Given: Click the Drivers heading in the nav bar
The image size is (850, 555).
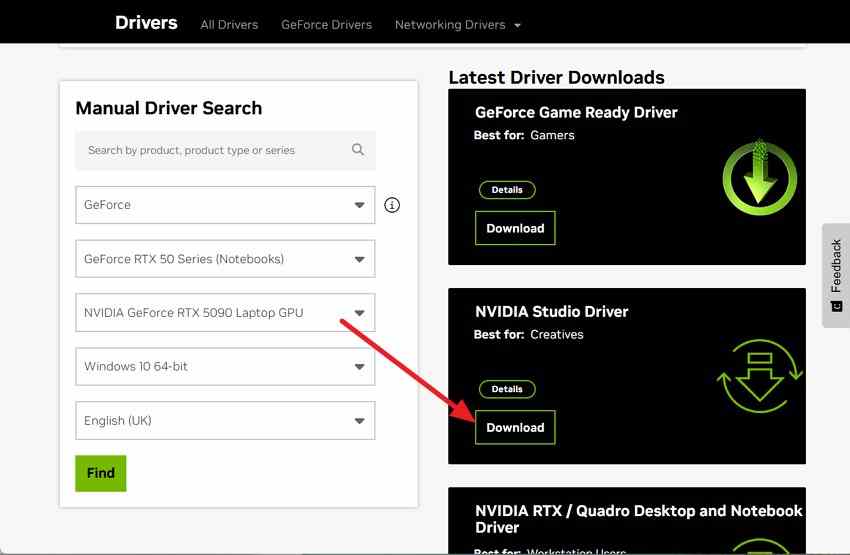Looking at the screenshot, I should coord(146,23).
